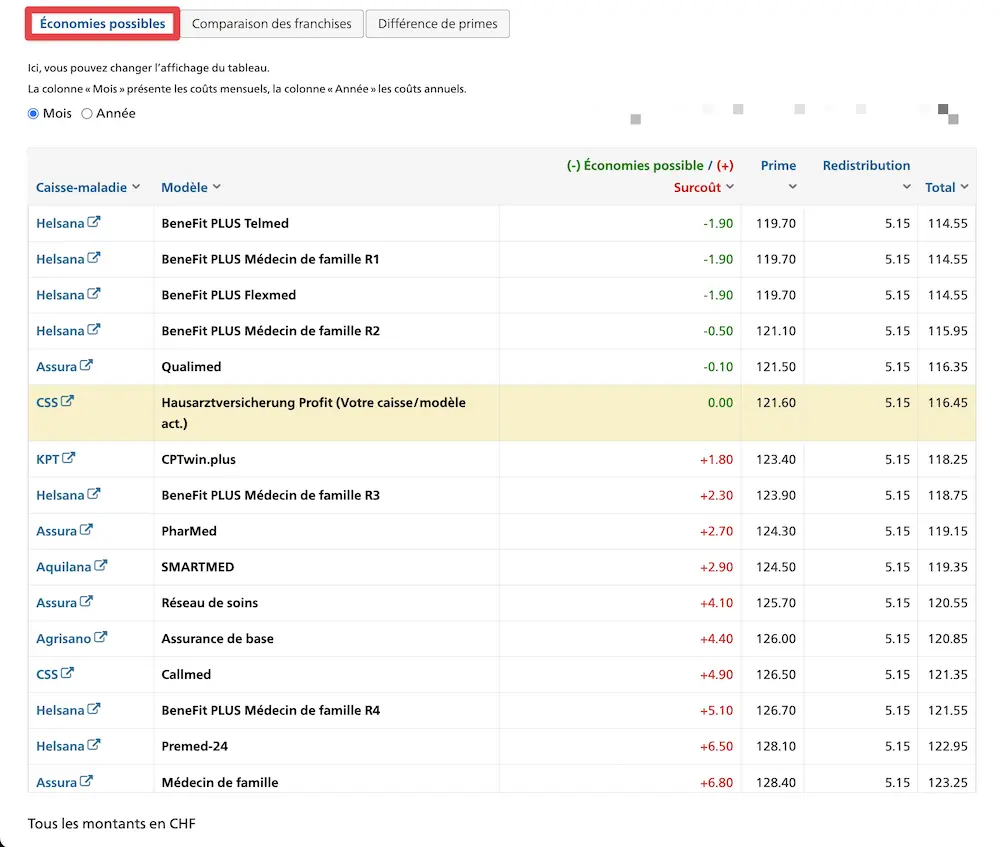Click Assura external link icon in Médecin de famille row

(x=86, y=781)
